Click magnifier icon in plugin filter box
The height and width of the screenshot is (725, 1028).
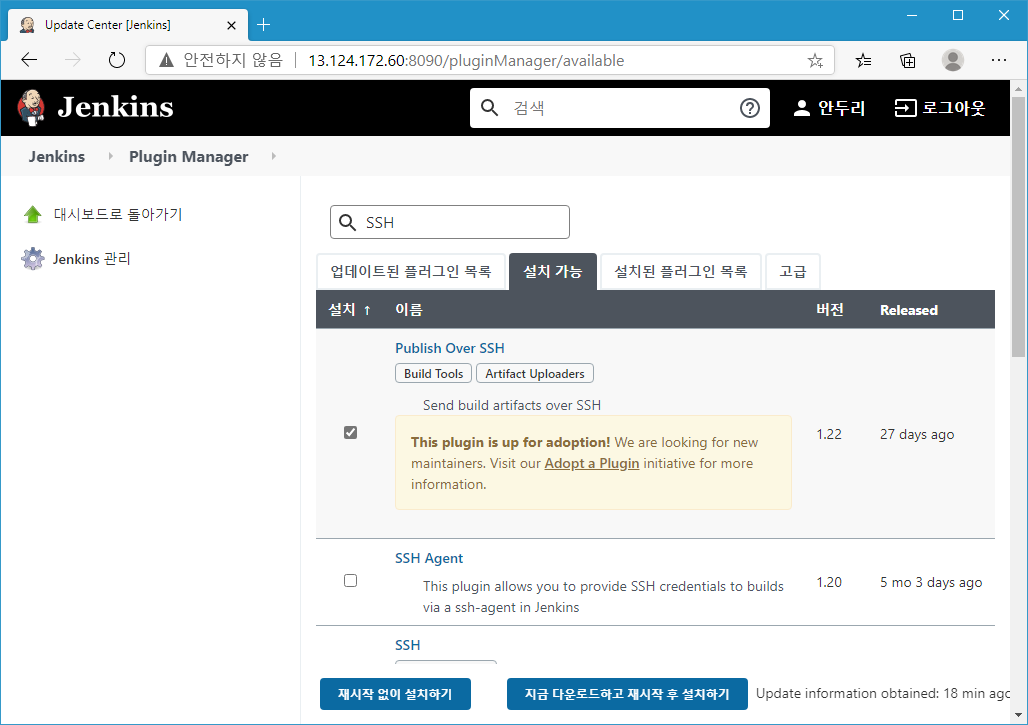pyautogui.click(x=347, y=222)
